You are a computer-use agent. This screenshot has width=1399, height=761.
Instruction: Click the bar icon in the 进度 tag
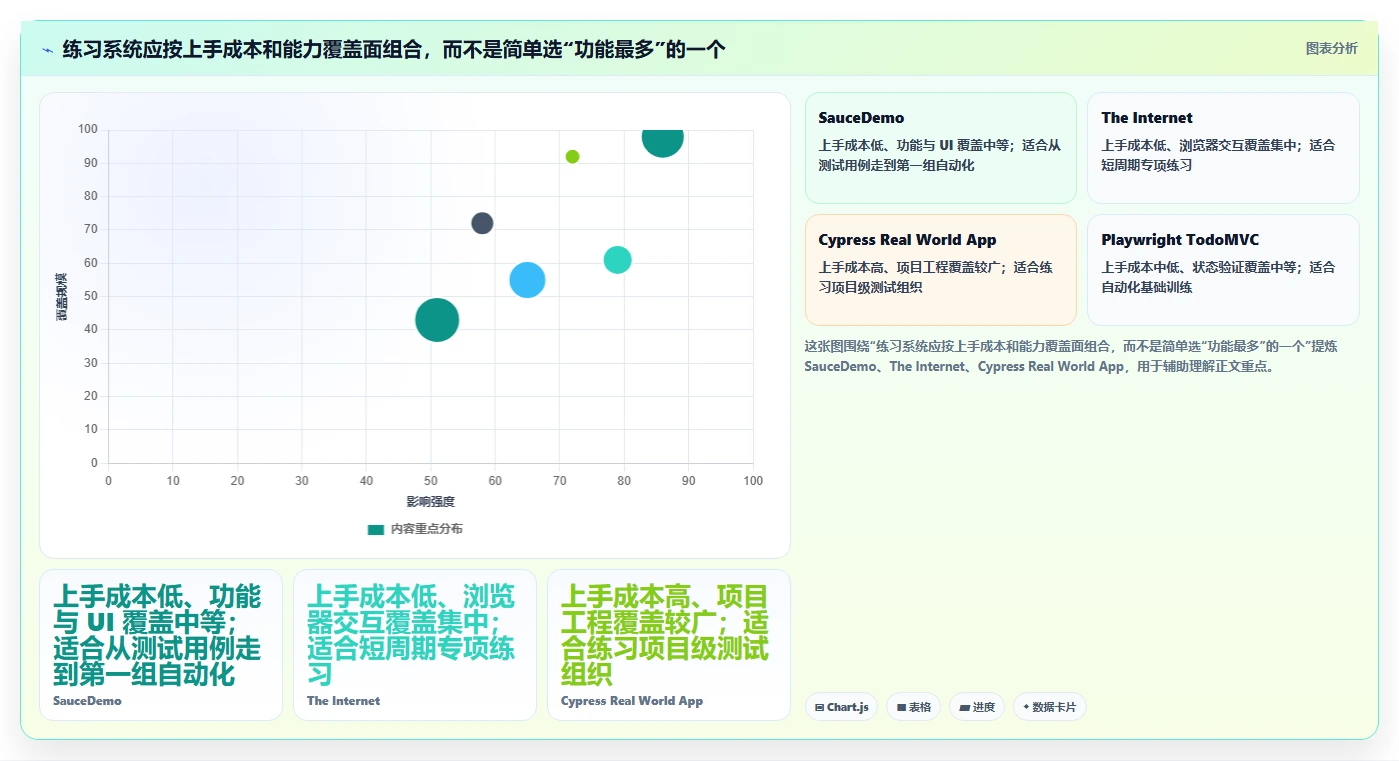(x=964, y=707)
